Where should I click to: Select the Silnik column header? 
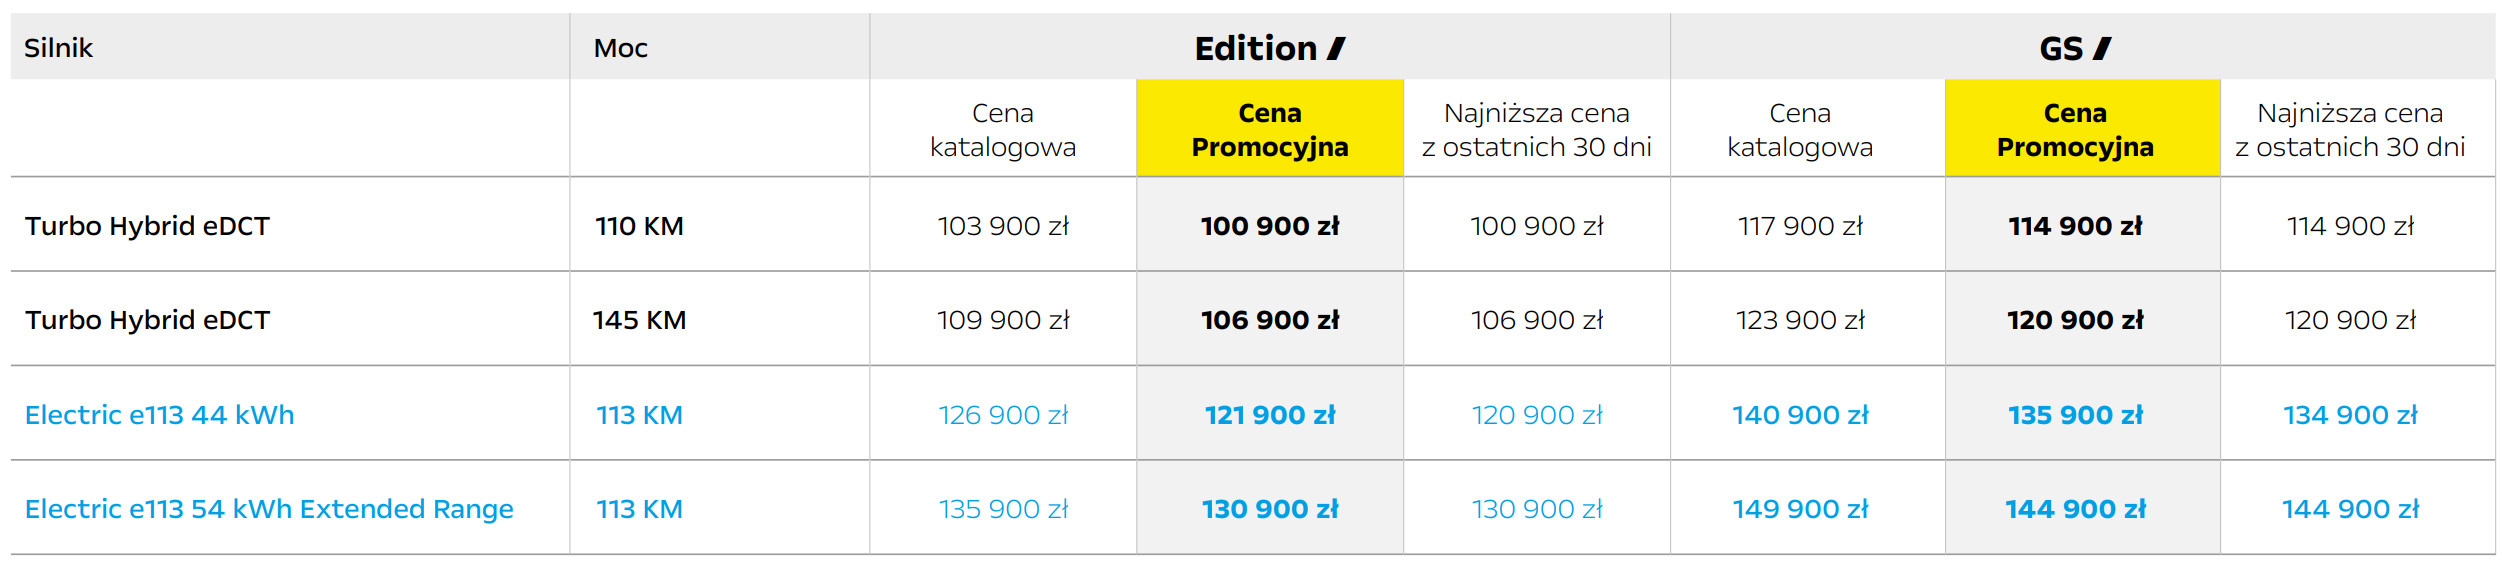click(x=58, y=48)
